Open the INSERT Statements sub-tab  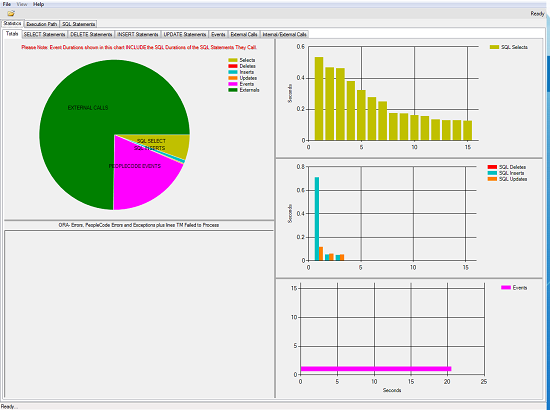[x=138, y=34]
